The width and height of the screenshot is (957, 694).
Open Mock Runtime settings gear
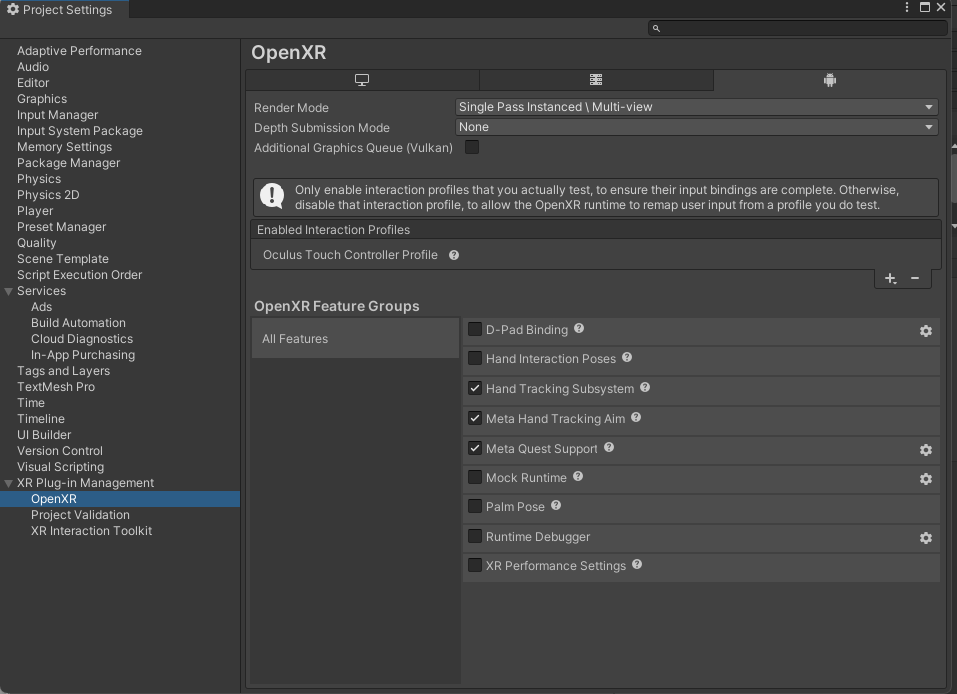pyautogui.click(x=926, y=479)
